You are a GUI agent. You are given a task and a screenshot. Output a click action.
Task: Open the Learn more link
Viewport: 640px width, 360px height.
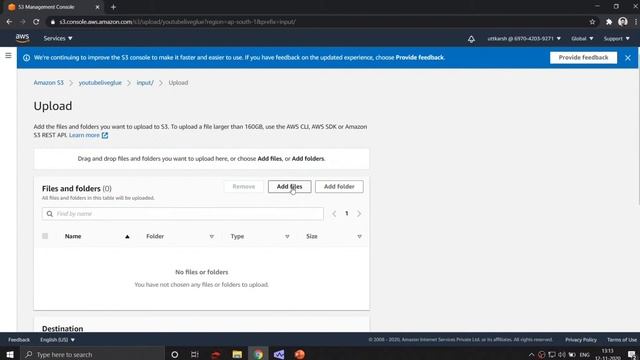[88, 135]
